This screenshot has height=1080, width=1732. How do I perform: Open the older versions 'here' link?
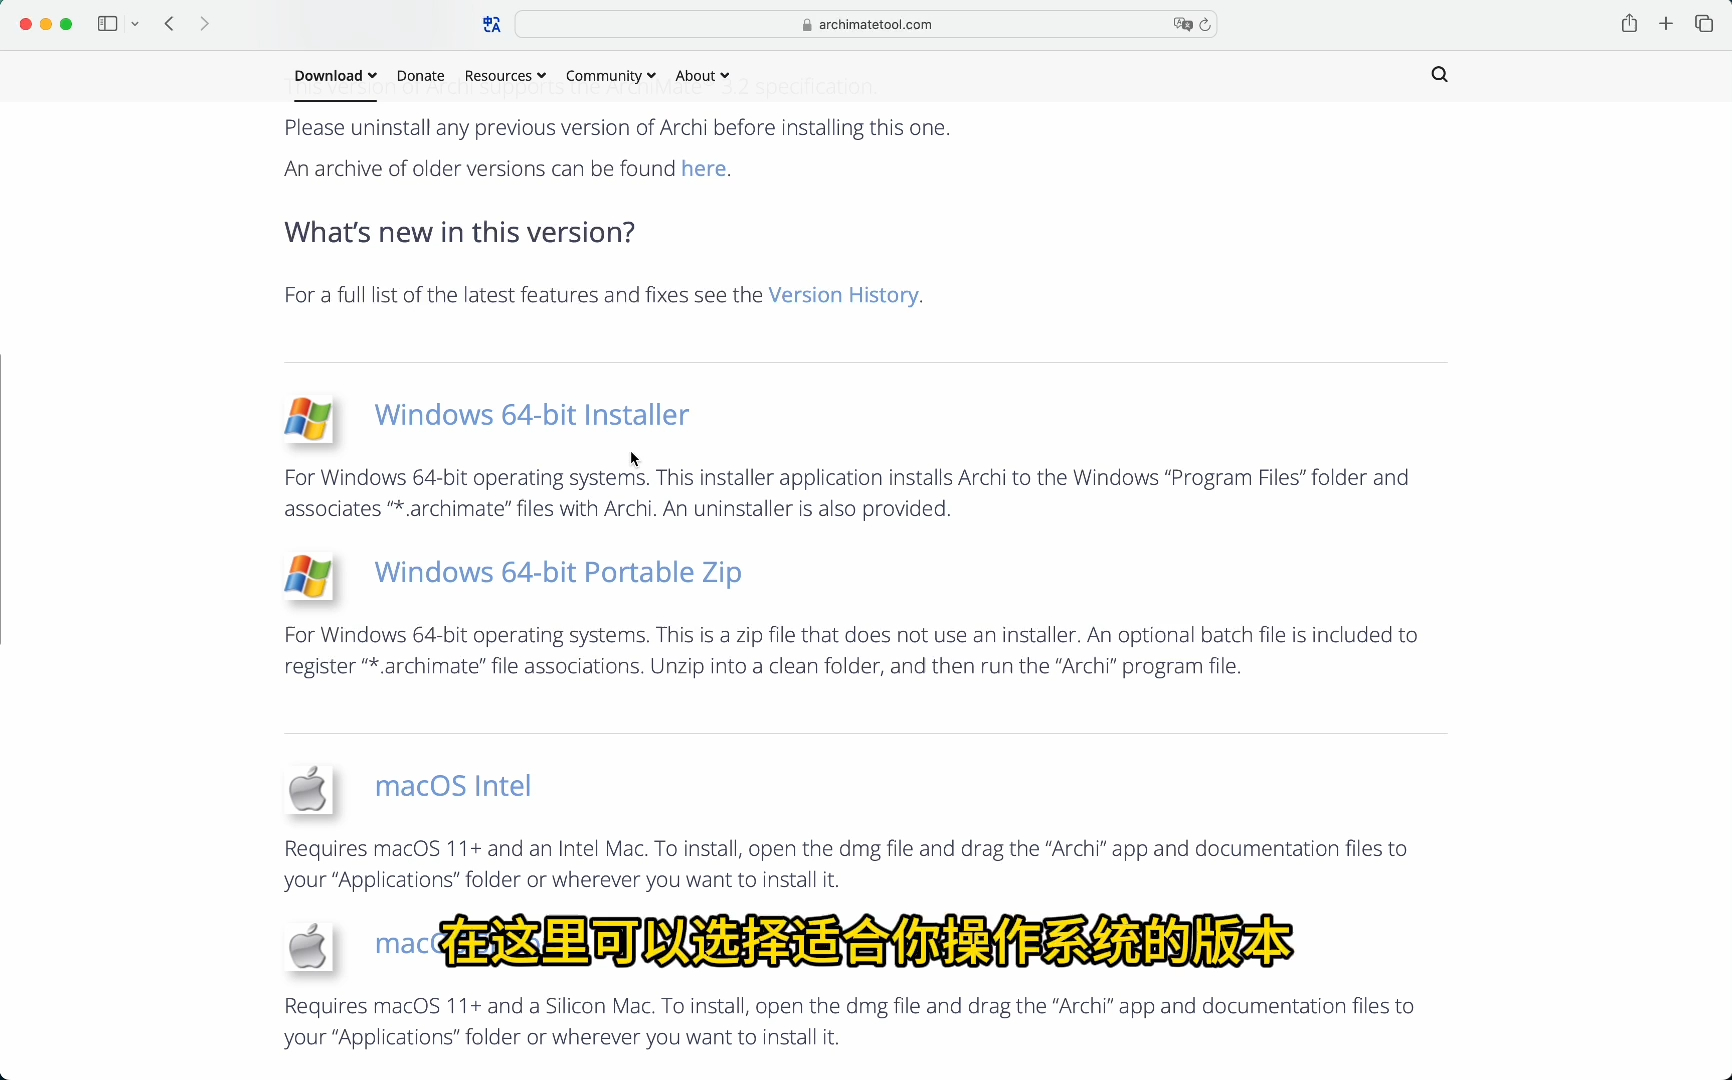(703, 169)
